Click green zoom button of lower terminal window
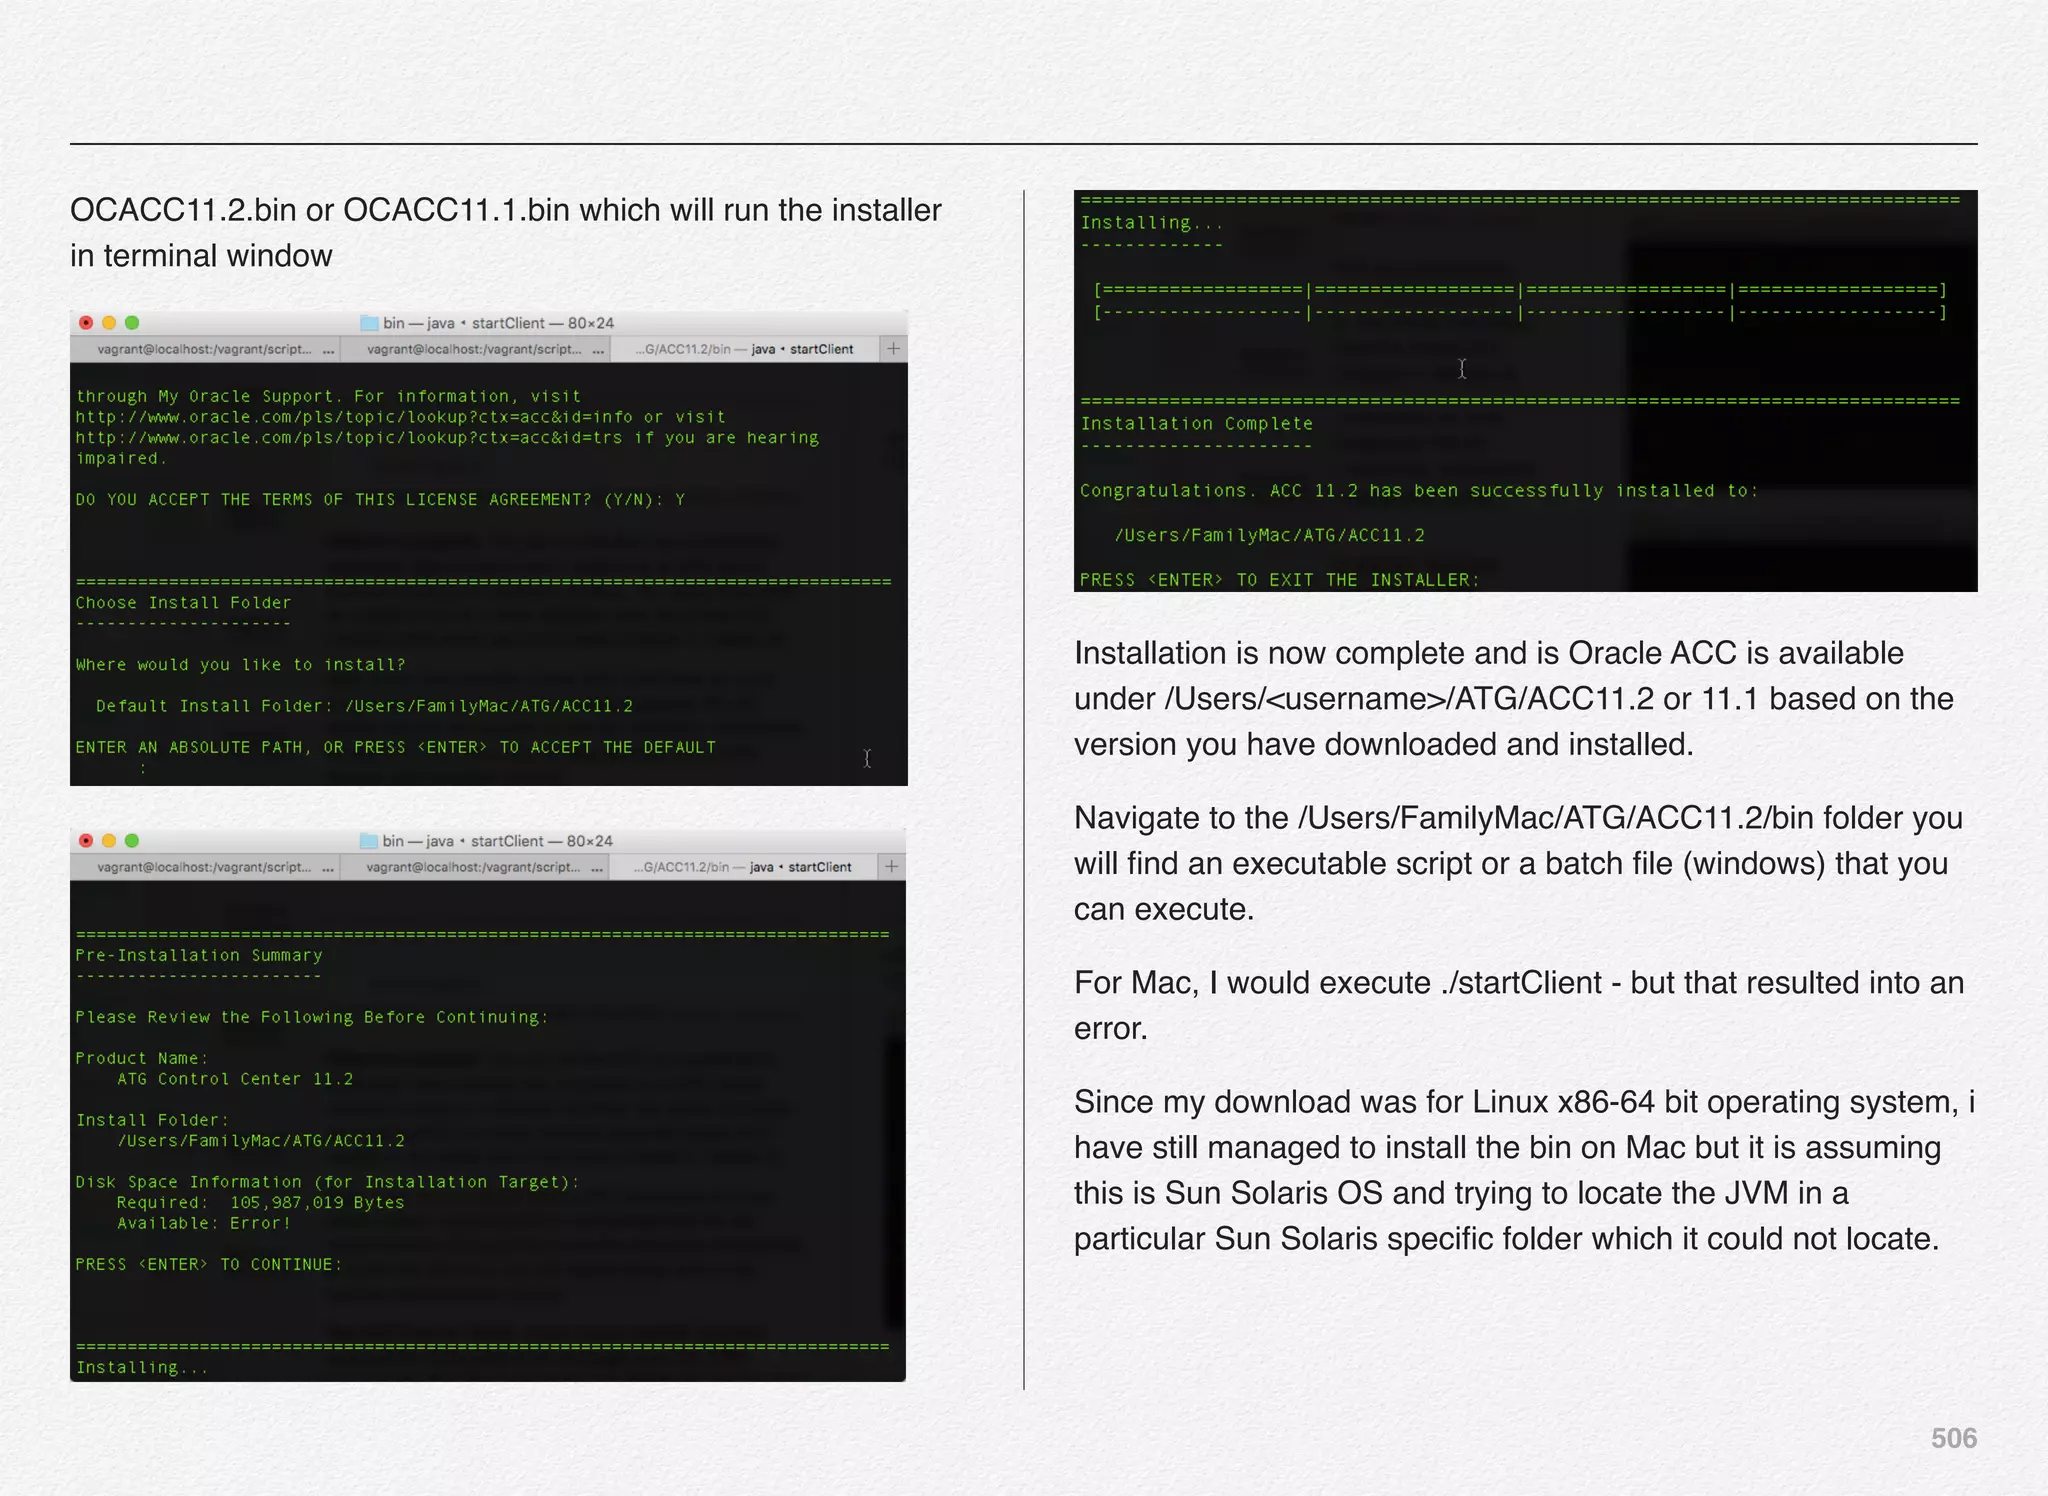 (x=132, y=841)
